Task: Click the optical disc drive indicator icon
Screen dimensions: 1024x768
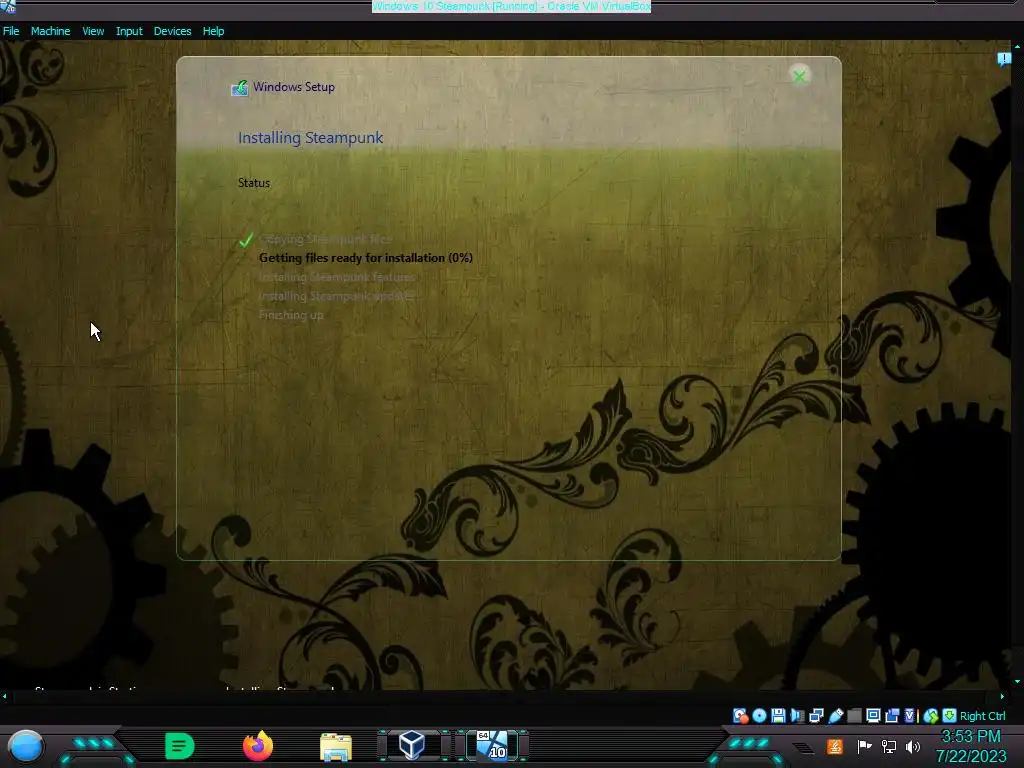Action: [x=759, y=716]
